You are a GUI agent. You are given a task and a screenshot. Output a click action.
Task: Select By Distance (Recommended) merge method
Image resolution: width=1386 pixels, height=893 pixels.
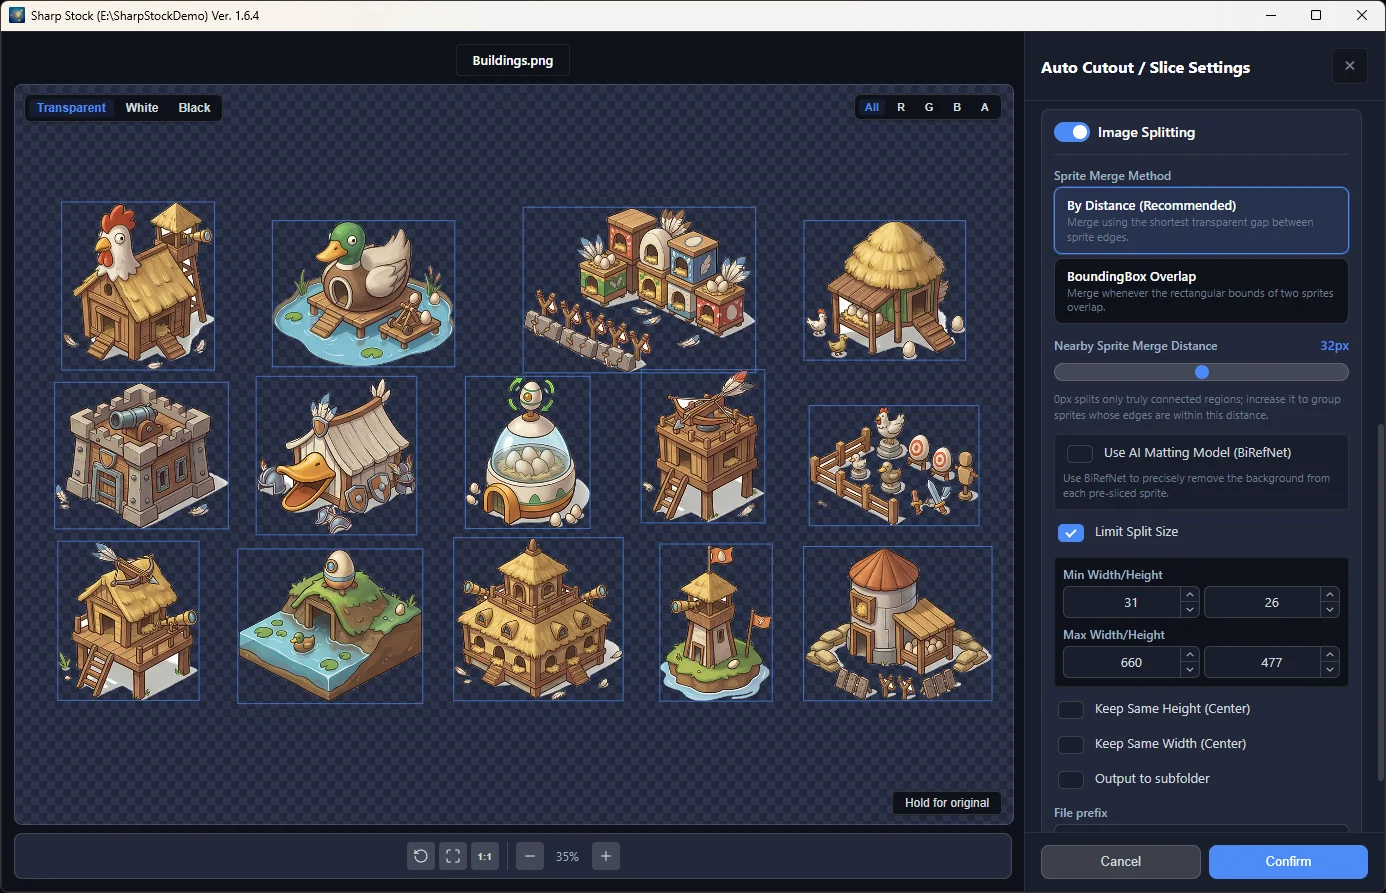[1201, 220]
